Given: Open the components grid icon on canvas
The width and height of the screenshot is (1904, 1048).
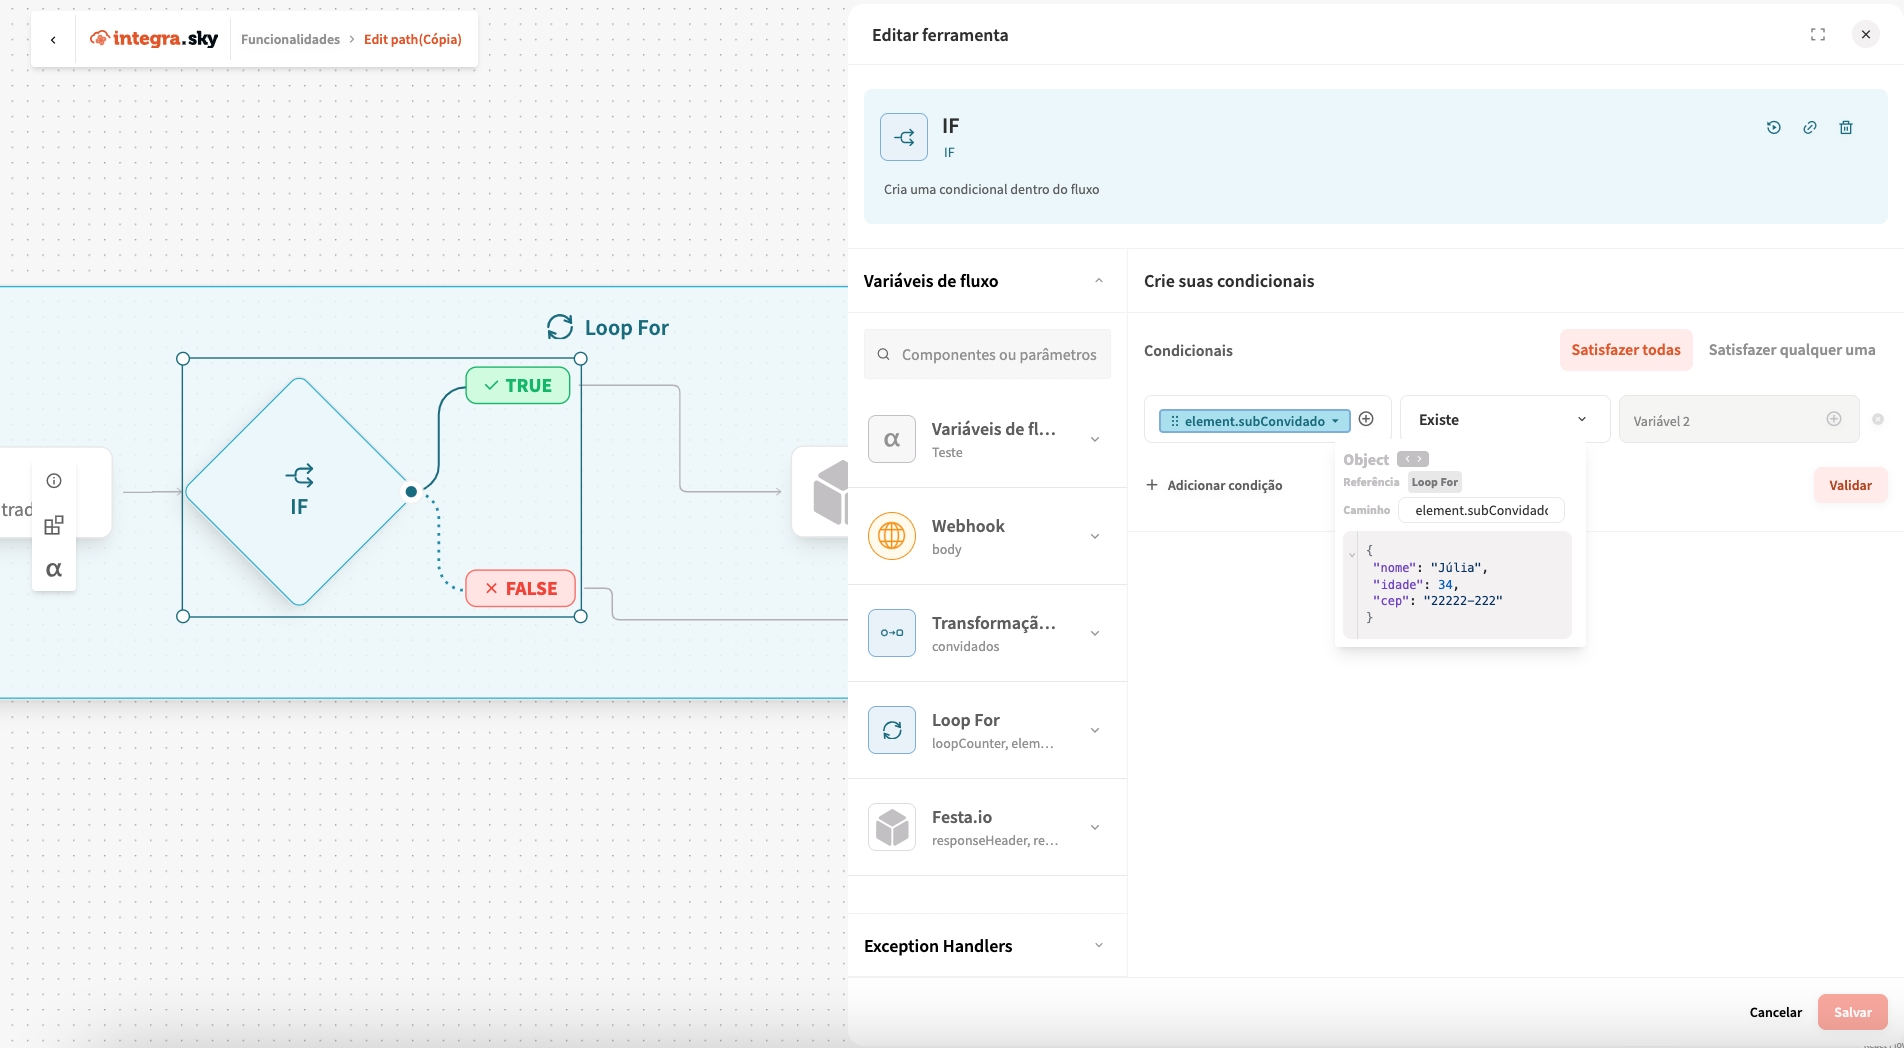Looking at the screenshot, I should click(x=54, y=525).
